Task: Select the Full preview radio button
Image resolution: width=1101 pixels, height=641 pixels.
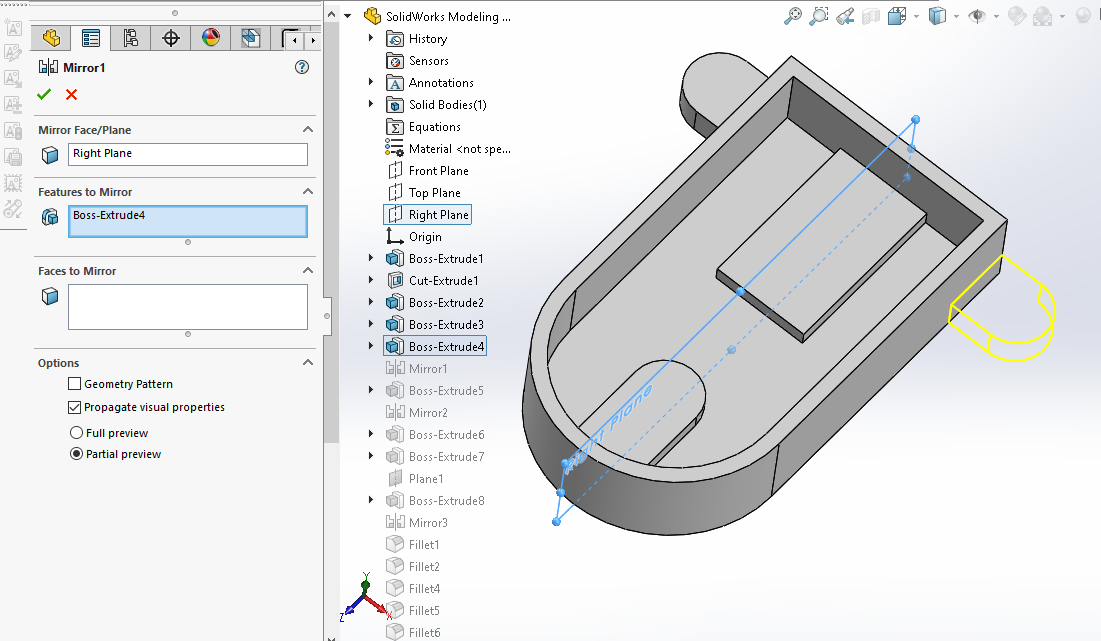Action: pos(76,433)
